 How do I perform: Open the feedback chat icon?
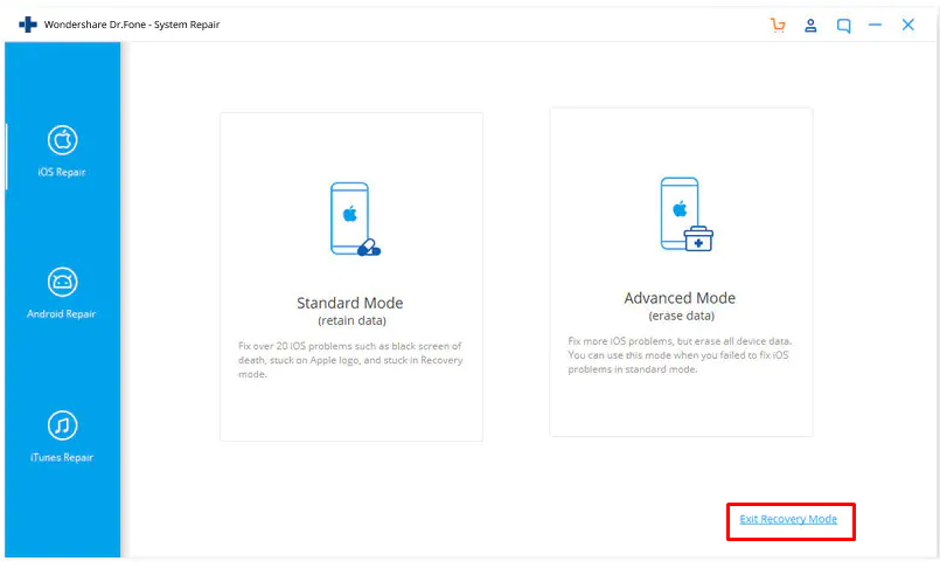(x=844, y=26)
